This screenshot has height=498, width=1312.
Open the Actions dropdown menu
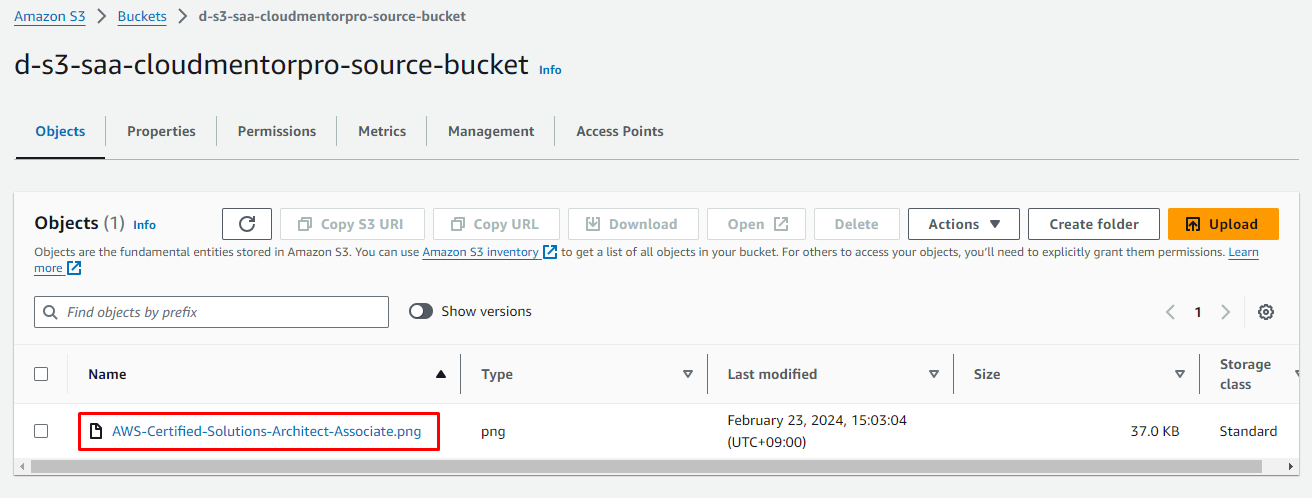coord(963,224)
